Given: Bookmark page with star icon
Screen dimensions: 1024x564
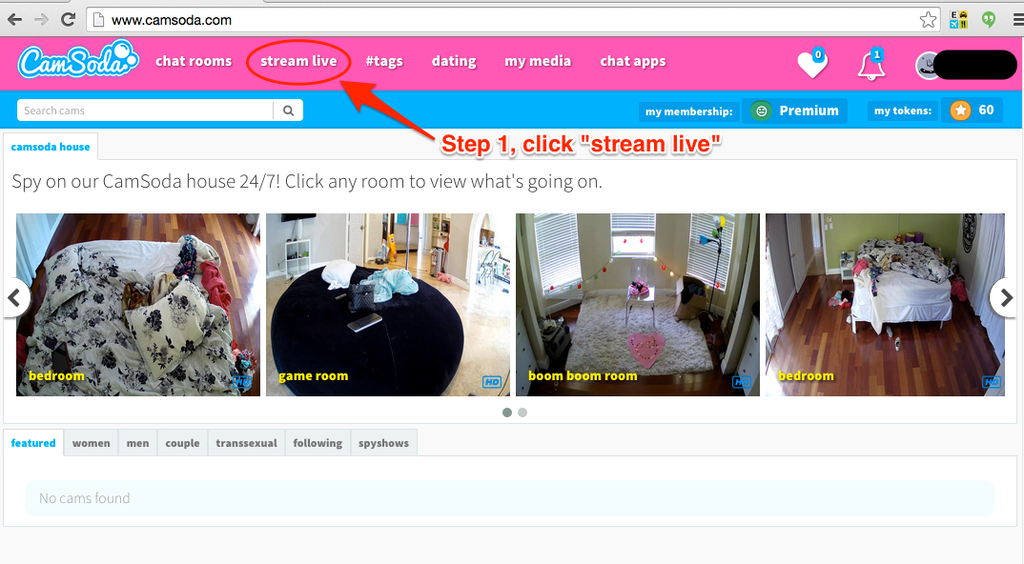Looking at the screenshot, I should tap(928, 19).
